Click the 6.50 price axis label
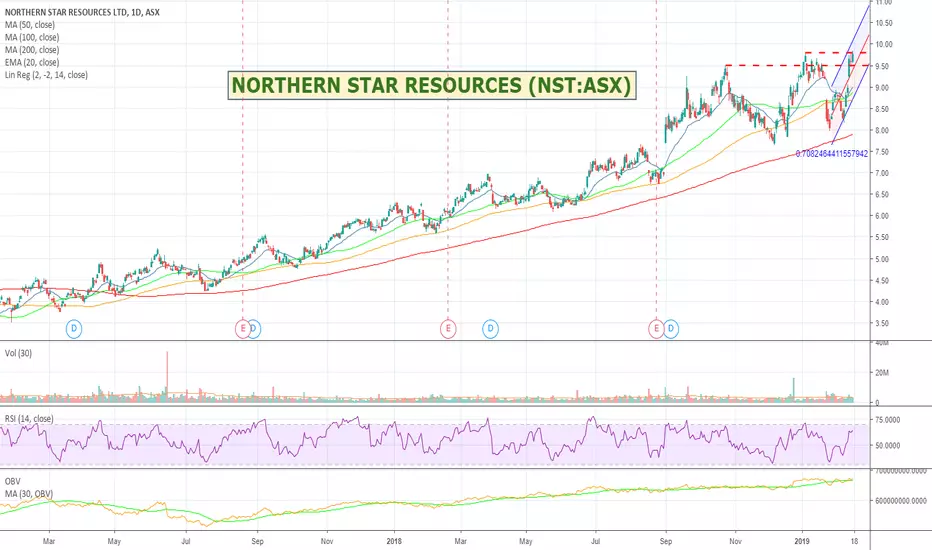This screenshot has width=932, height=550. coord(882,194)
